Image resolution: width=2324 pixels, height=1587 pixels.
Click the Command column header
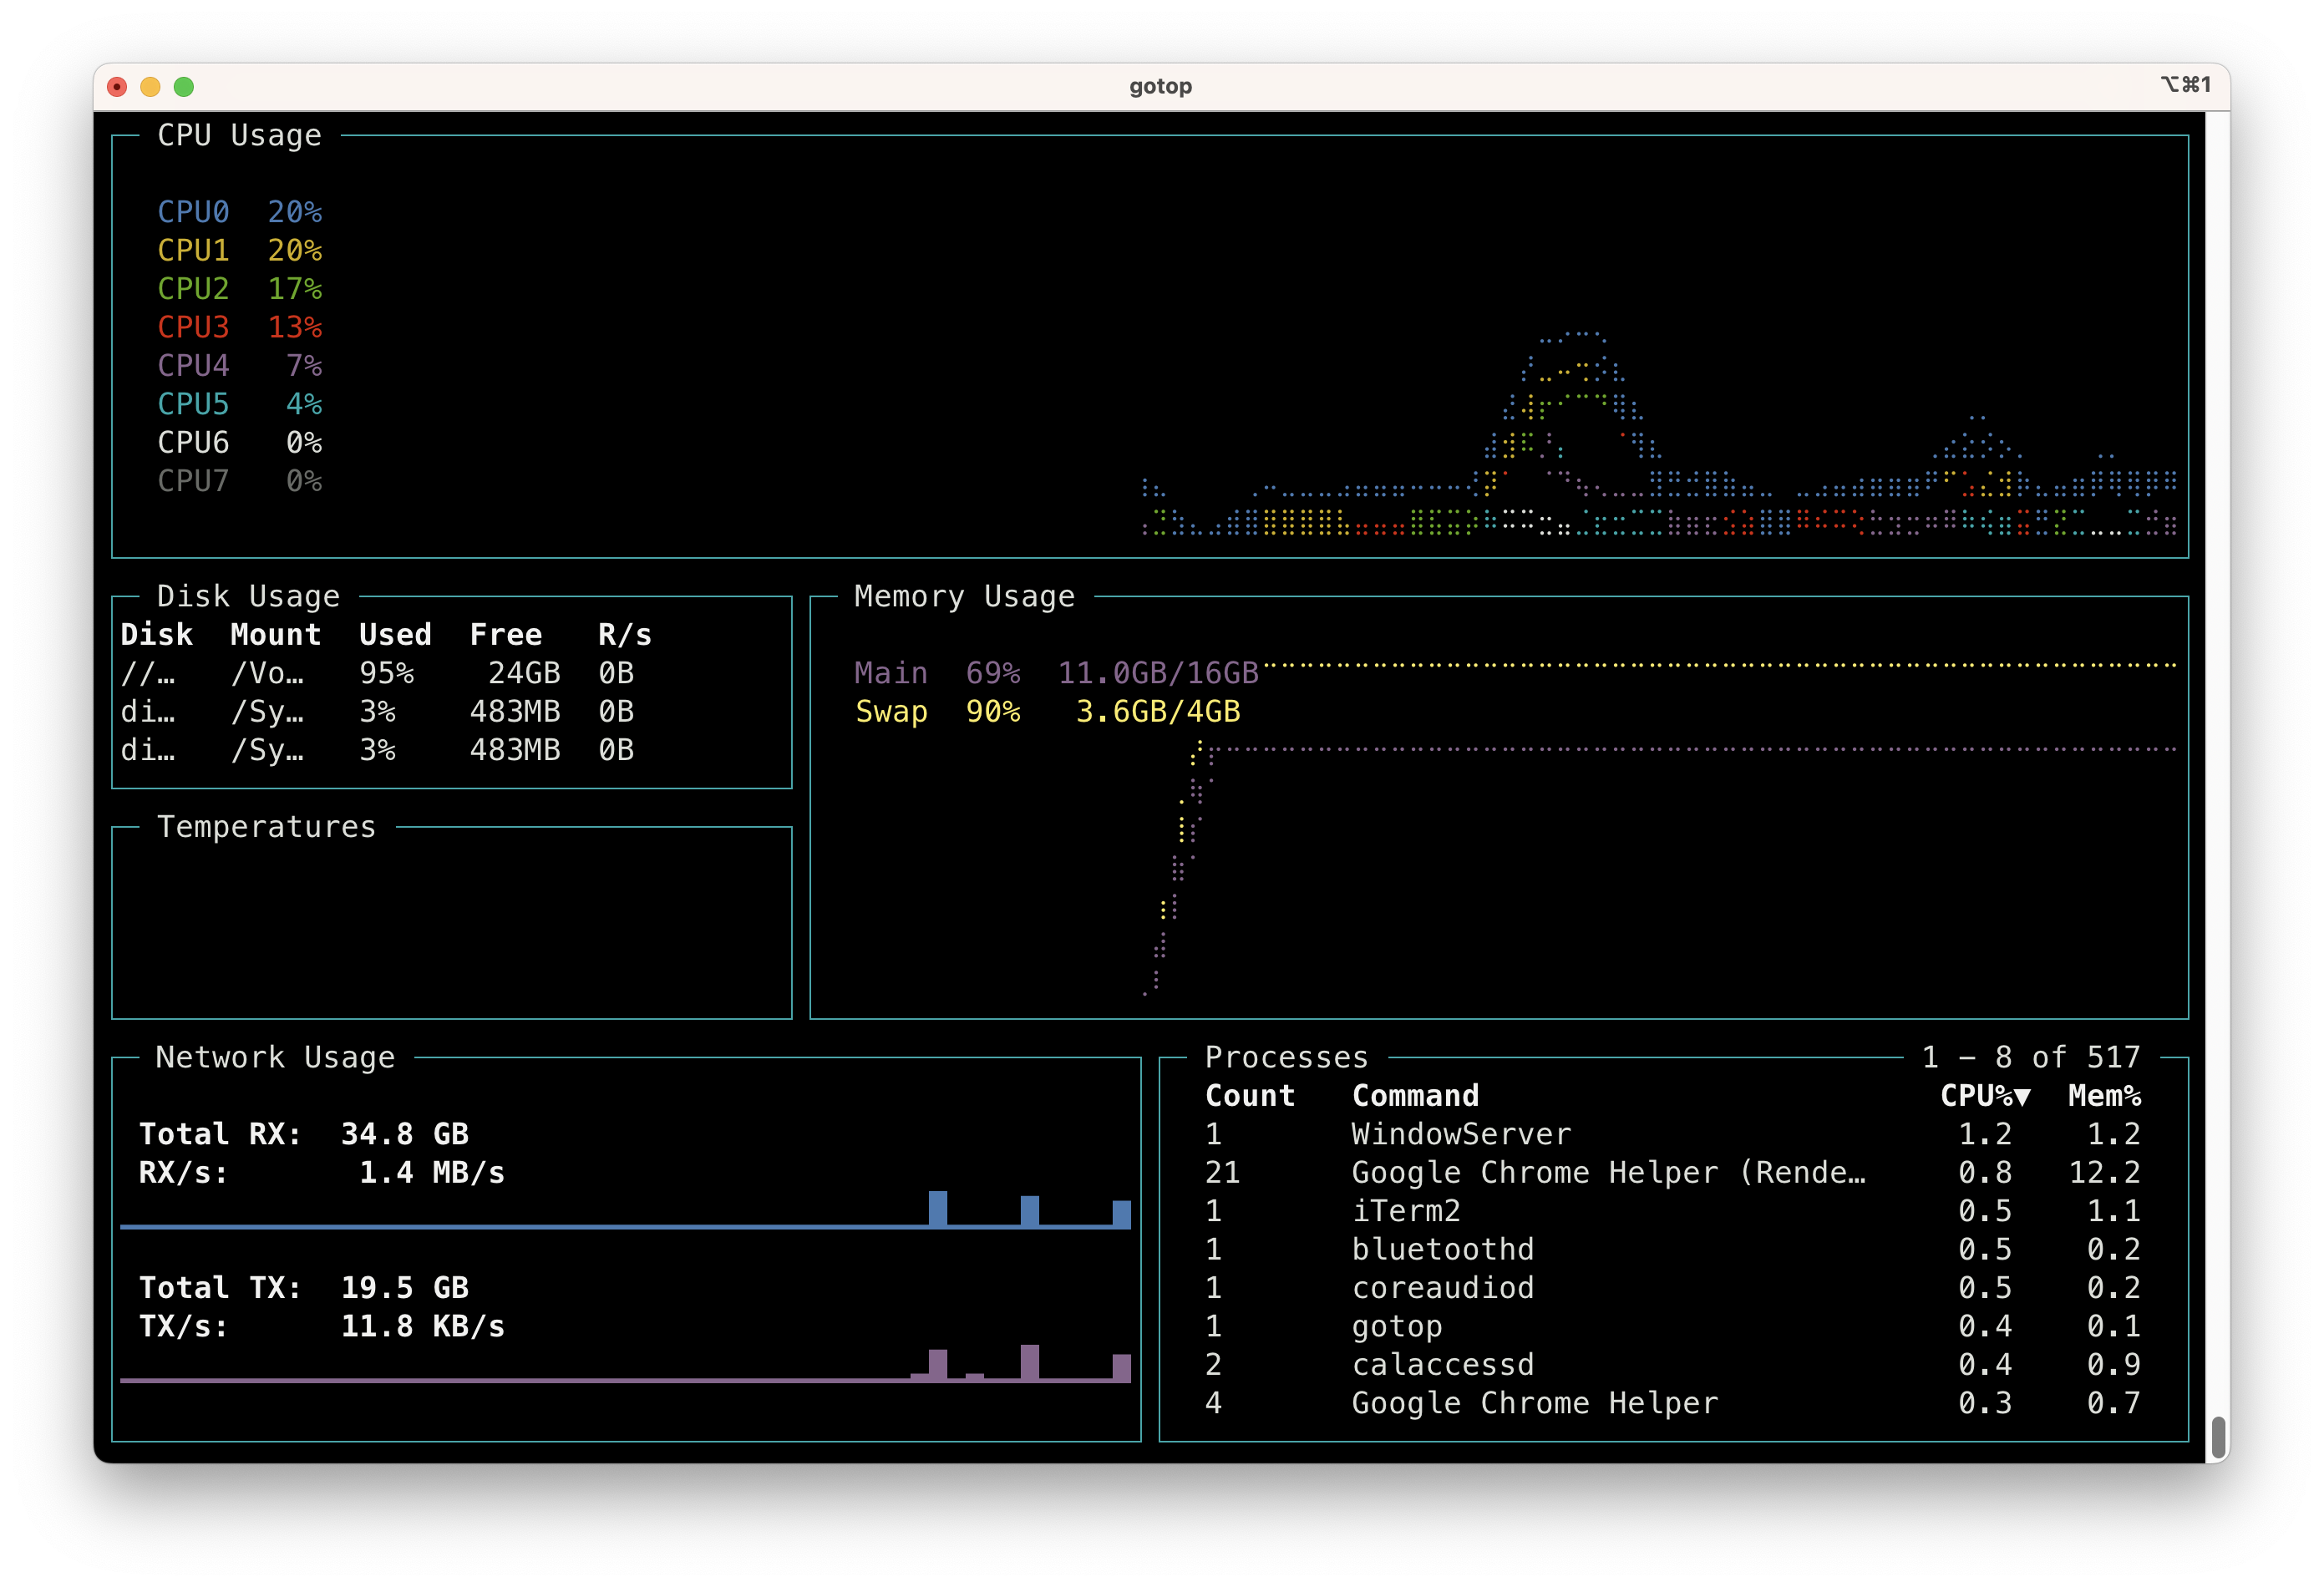[x=1414, y=1096]
